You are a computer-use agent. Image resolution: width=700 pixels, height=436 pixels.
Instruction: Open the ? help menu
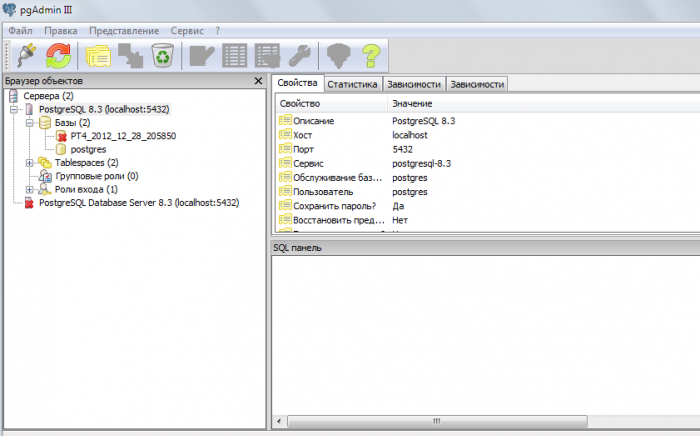coord(217,31)
